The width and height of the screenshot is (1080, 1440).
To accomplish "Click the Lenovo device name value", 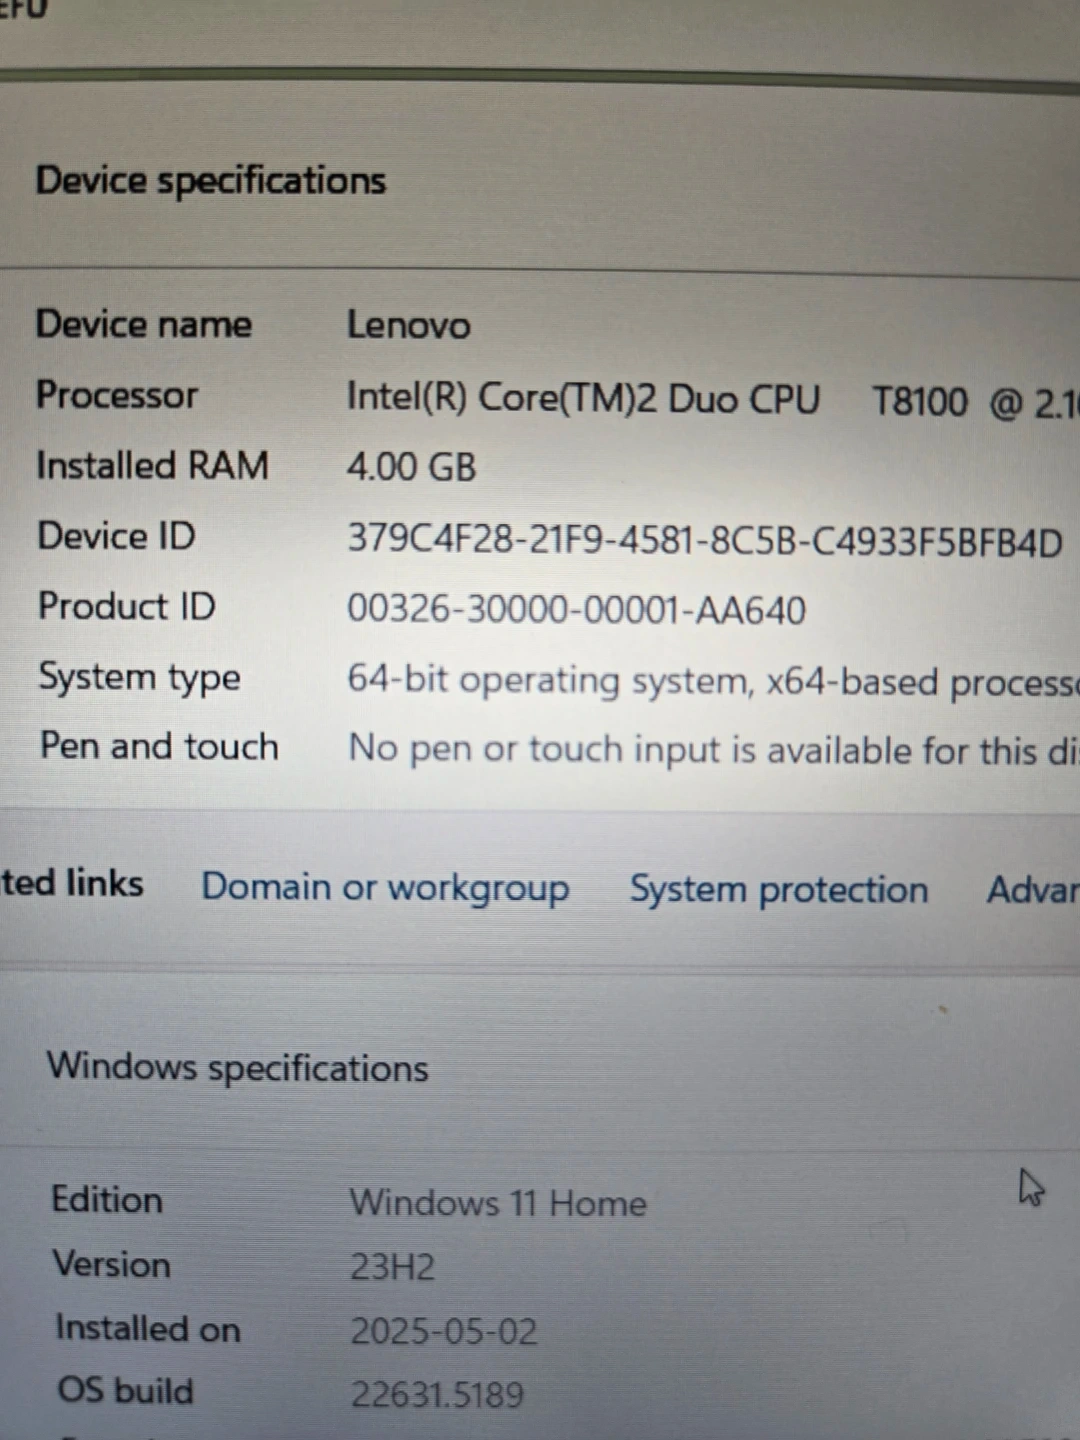I will [x=408, y=326].
